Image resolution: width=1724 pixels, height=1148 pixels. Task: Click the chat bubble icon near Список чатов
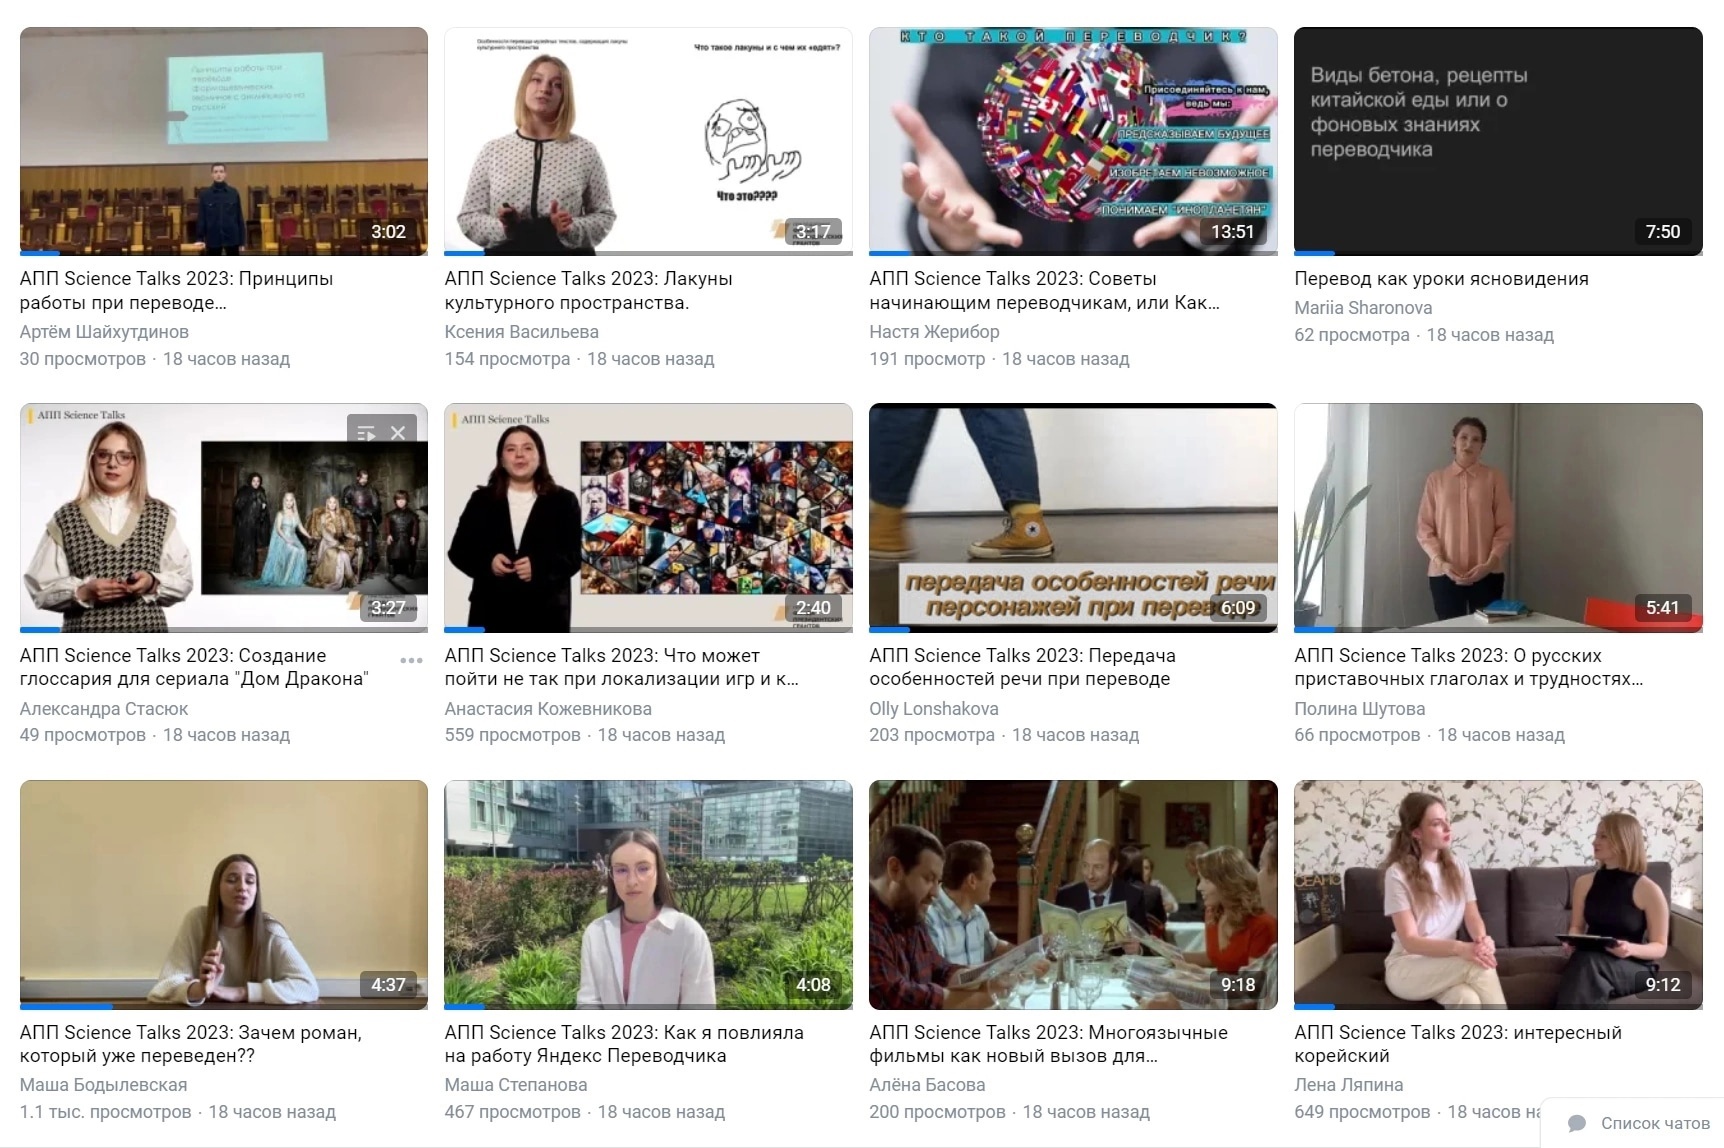point(1577,1123)
